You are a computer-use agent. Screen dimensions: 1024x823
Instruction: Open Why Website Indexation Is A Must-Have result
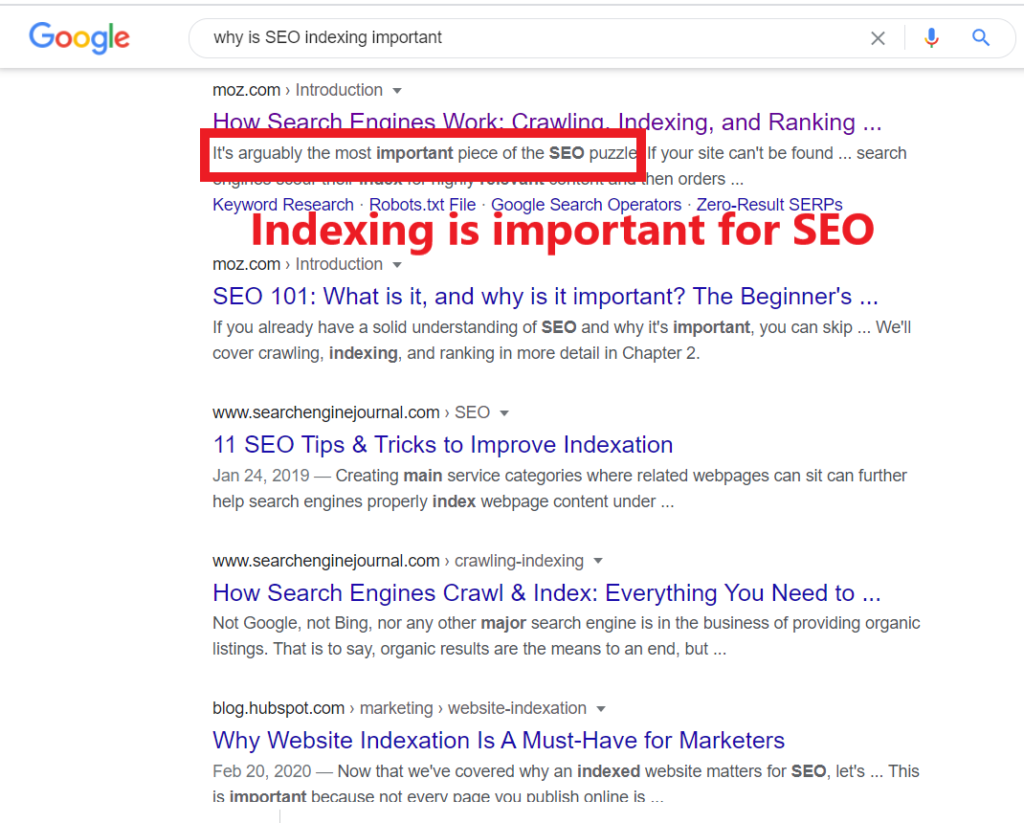pyautogui.click(x=498, y=740)
